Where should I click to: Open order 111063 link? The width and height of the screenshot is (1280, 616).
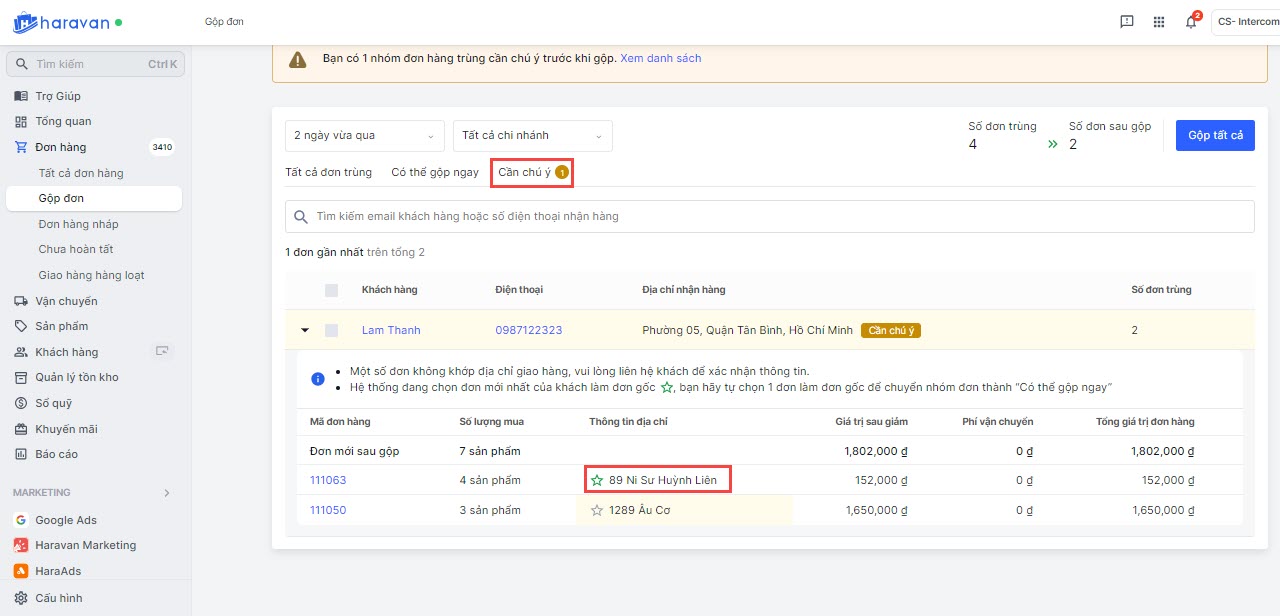[x=328, y=480]
